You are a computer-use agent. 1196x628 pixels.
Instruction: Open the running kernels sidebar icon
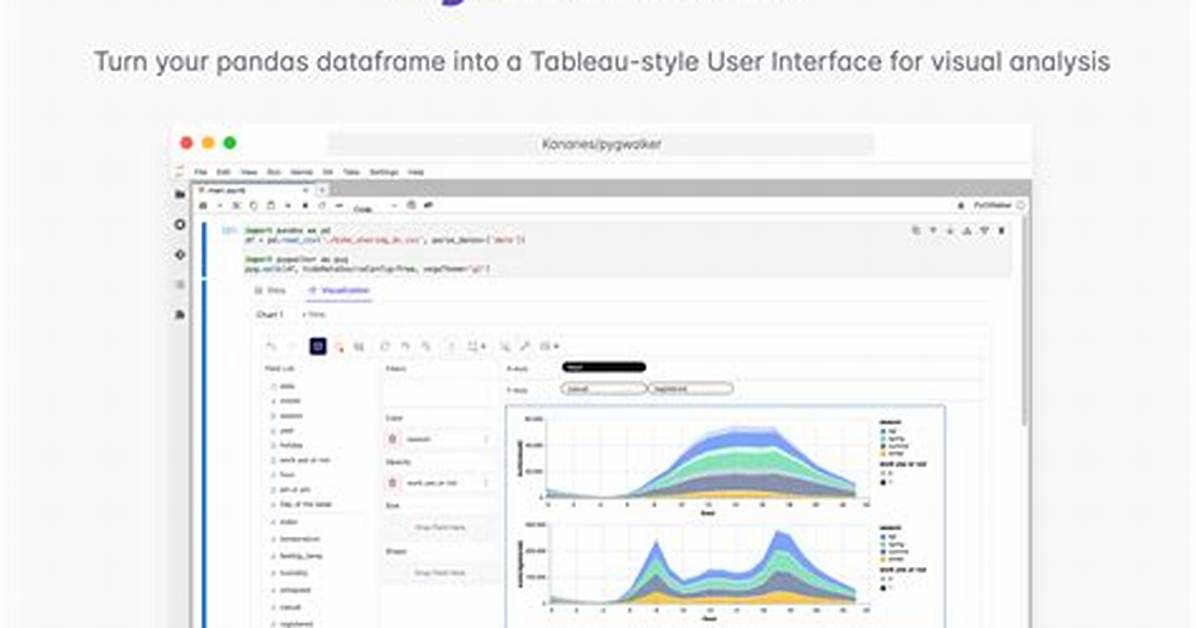[180, 224]
